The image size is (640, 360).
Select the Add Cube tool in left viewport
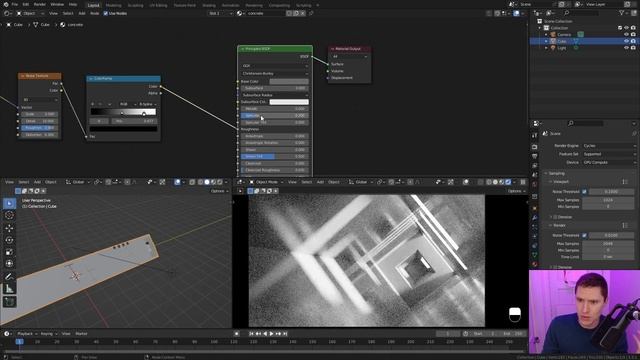point(9,302)
